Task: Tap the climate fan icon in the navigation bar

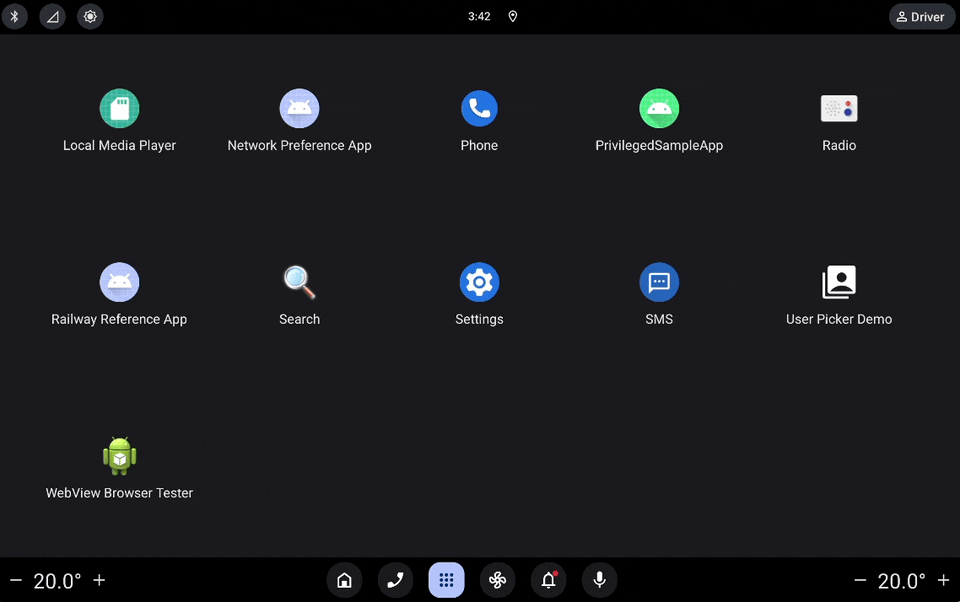Action: (497, 580)
